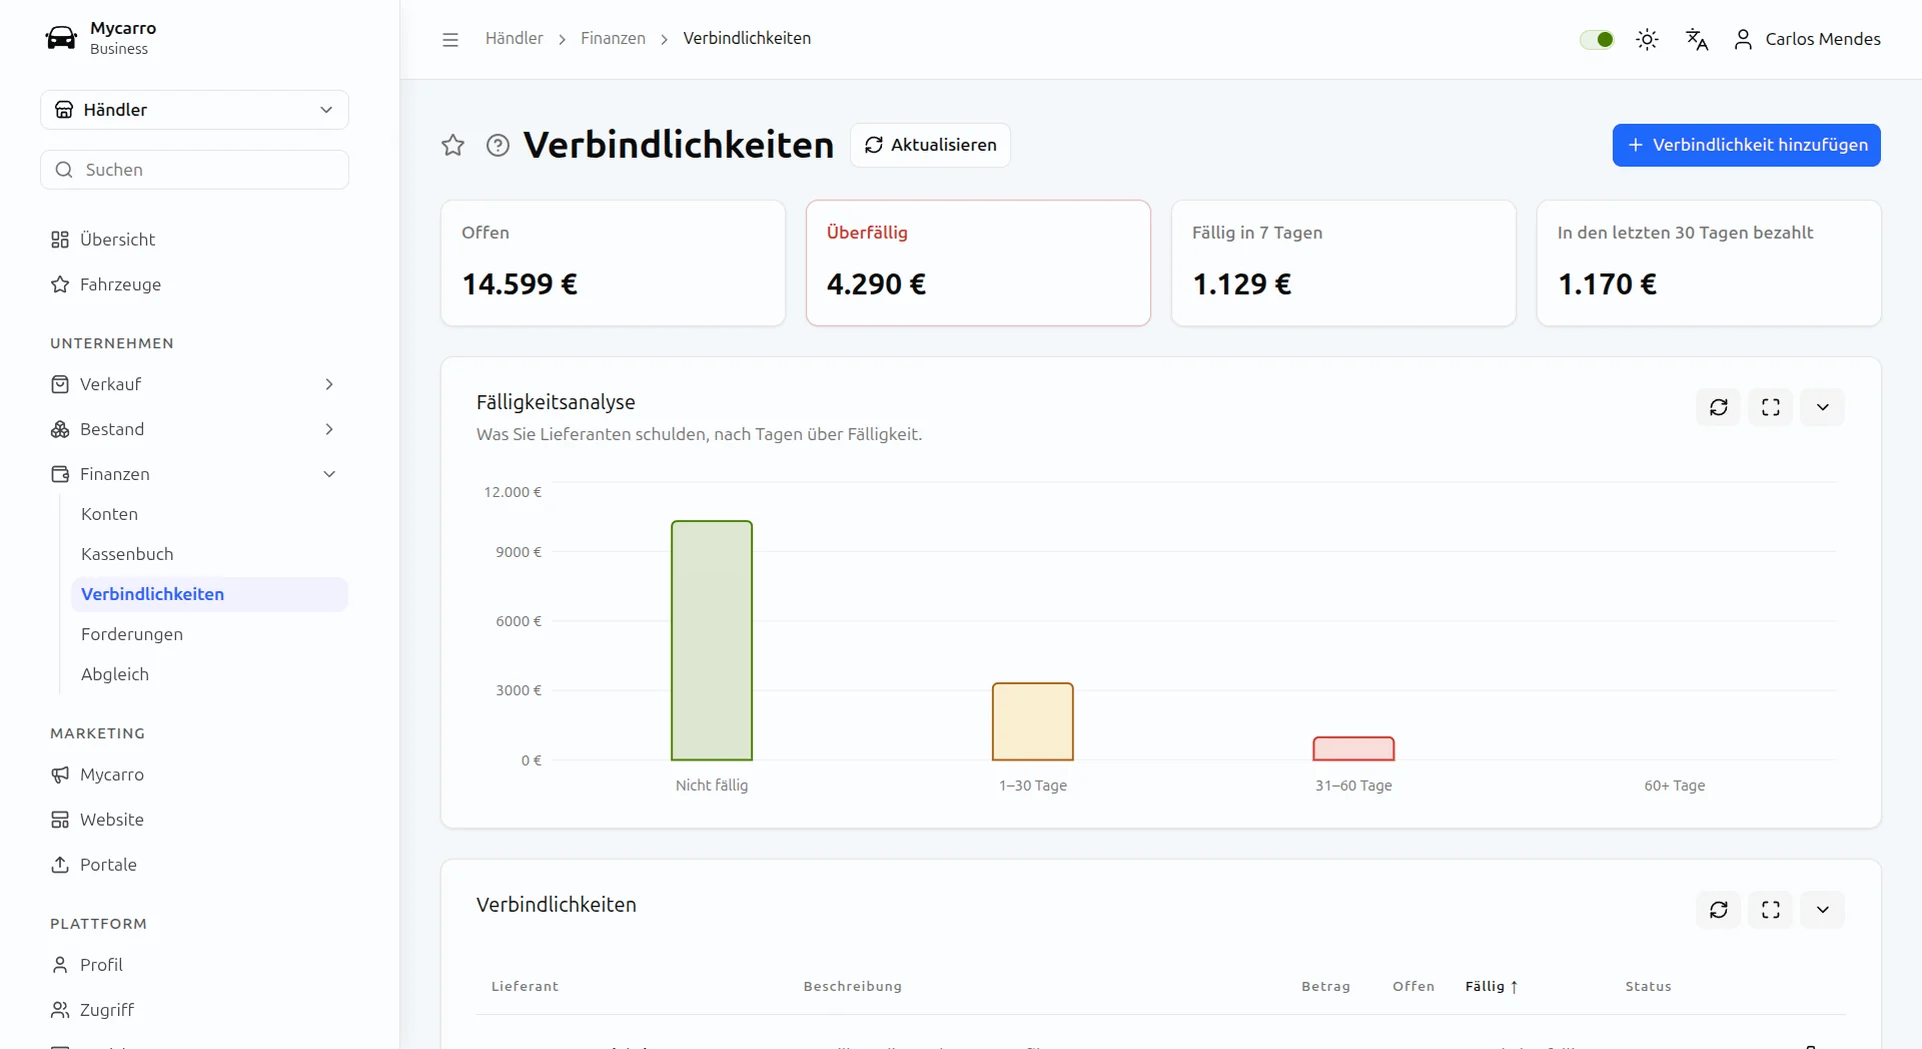
Task: Open the help question mark icon
Action: click(x=498, y=145)
